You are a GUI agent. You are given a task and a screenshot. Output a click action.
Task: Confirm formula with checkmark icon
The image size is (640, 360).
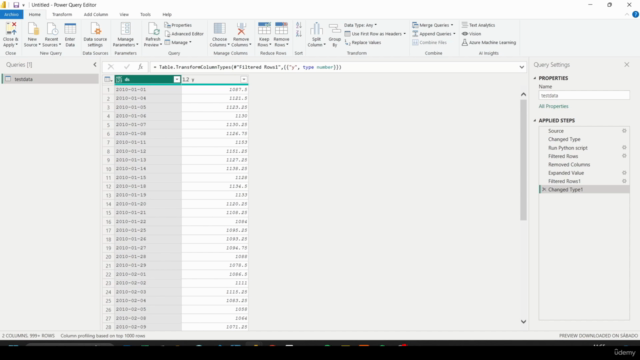click(127, 67)
